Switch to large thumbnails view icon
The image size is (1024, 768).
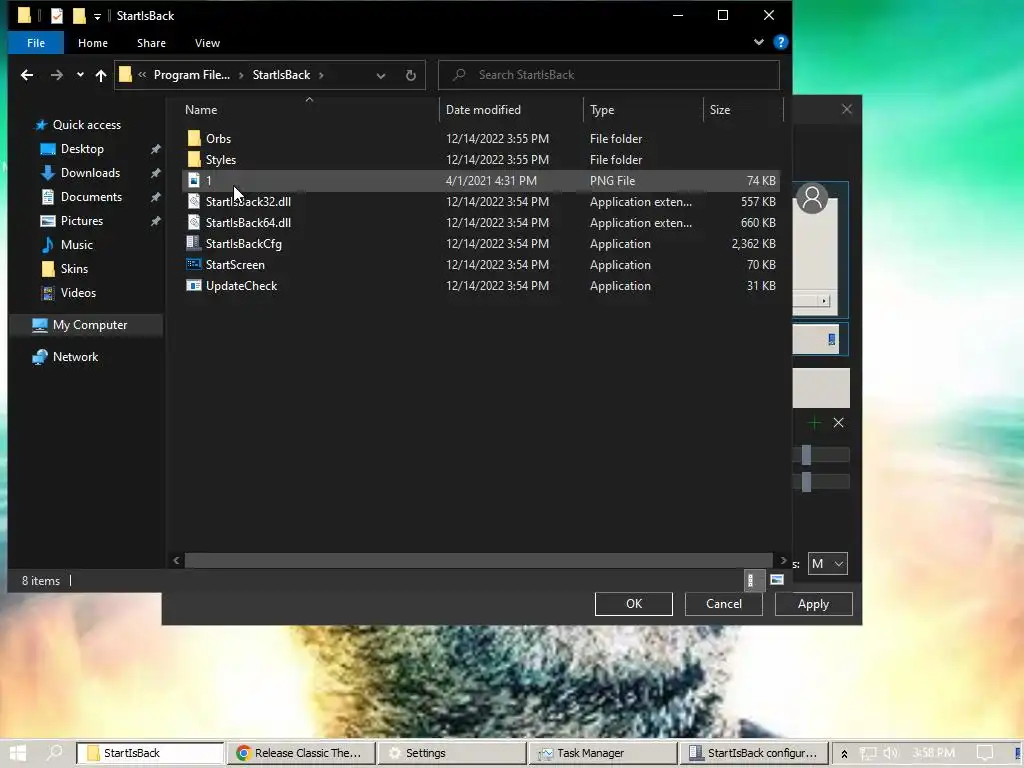coord(776,580)
